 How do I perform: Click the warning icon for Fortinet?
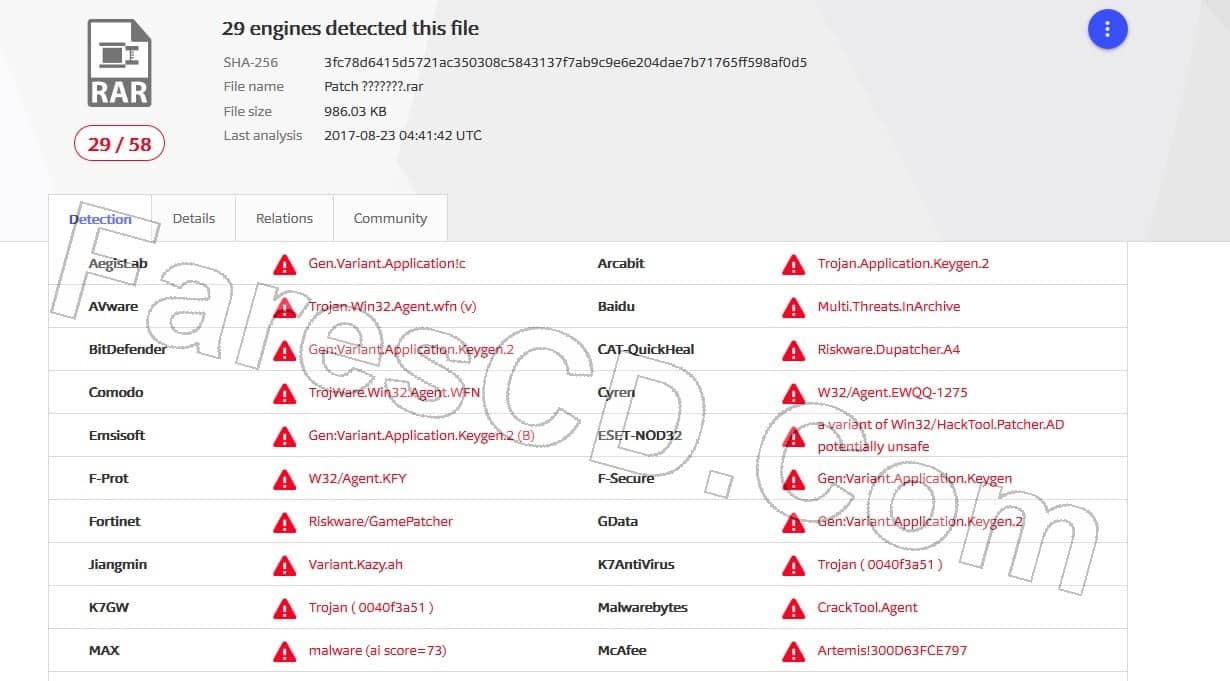[x=285, y=522]
